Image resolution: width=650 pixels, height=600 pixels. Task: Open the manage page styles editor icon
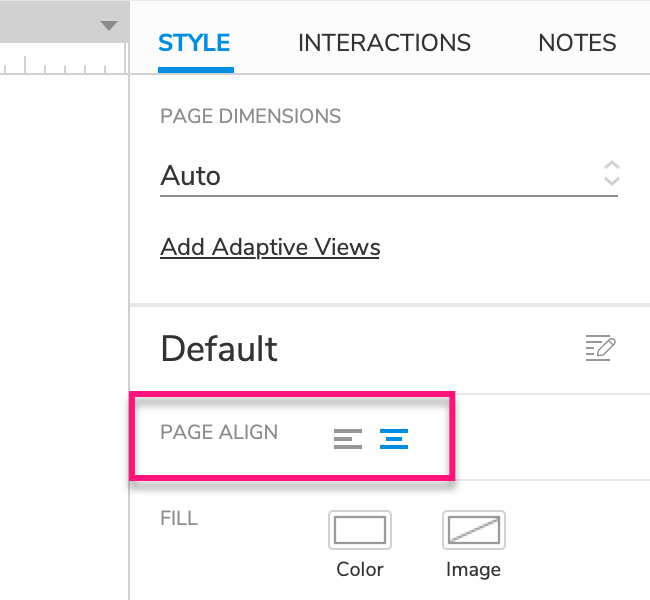click(600, 348)
